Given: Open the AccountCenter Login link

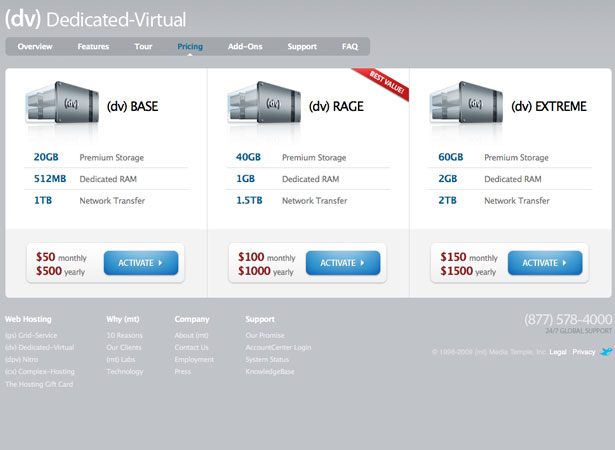Looking at the screenshot, I should [x=278, y=348].
